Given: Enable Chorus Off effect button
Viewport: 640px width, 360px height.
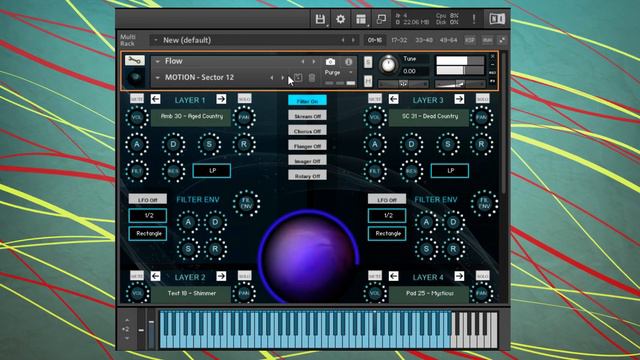Looking at the screenshot, I should 307,131.
